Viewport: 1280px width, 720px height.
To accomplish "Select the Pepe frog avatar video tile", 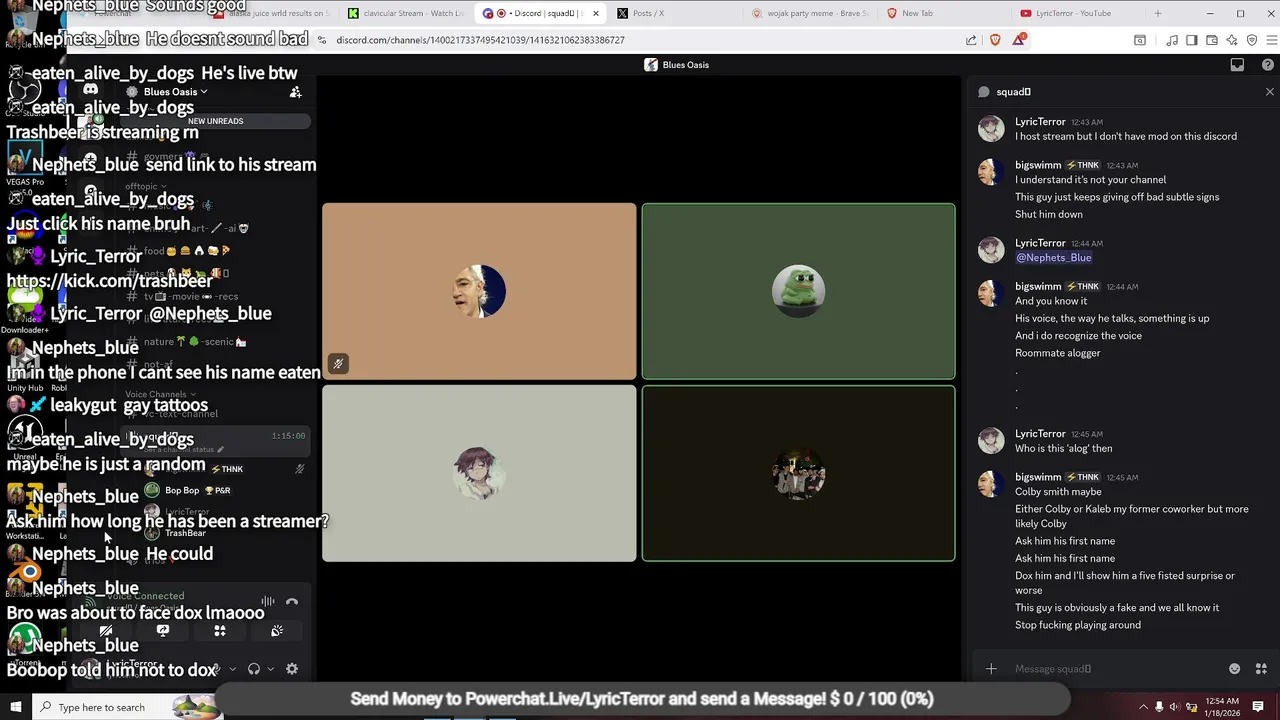I will click(x=798, y=291).
